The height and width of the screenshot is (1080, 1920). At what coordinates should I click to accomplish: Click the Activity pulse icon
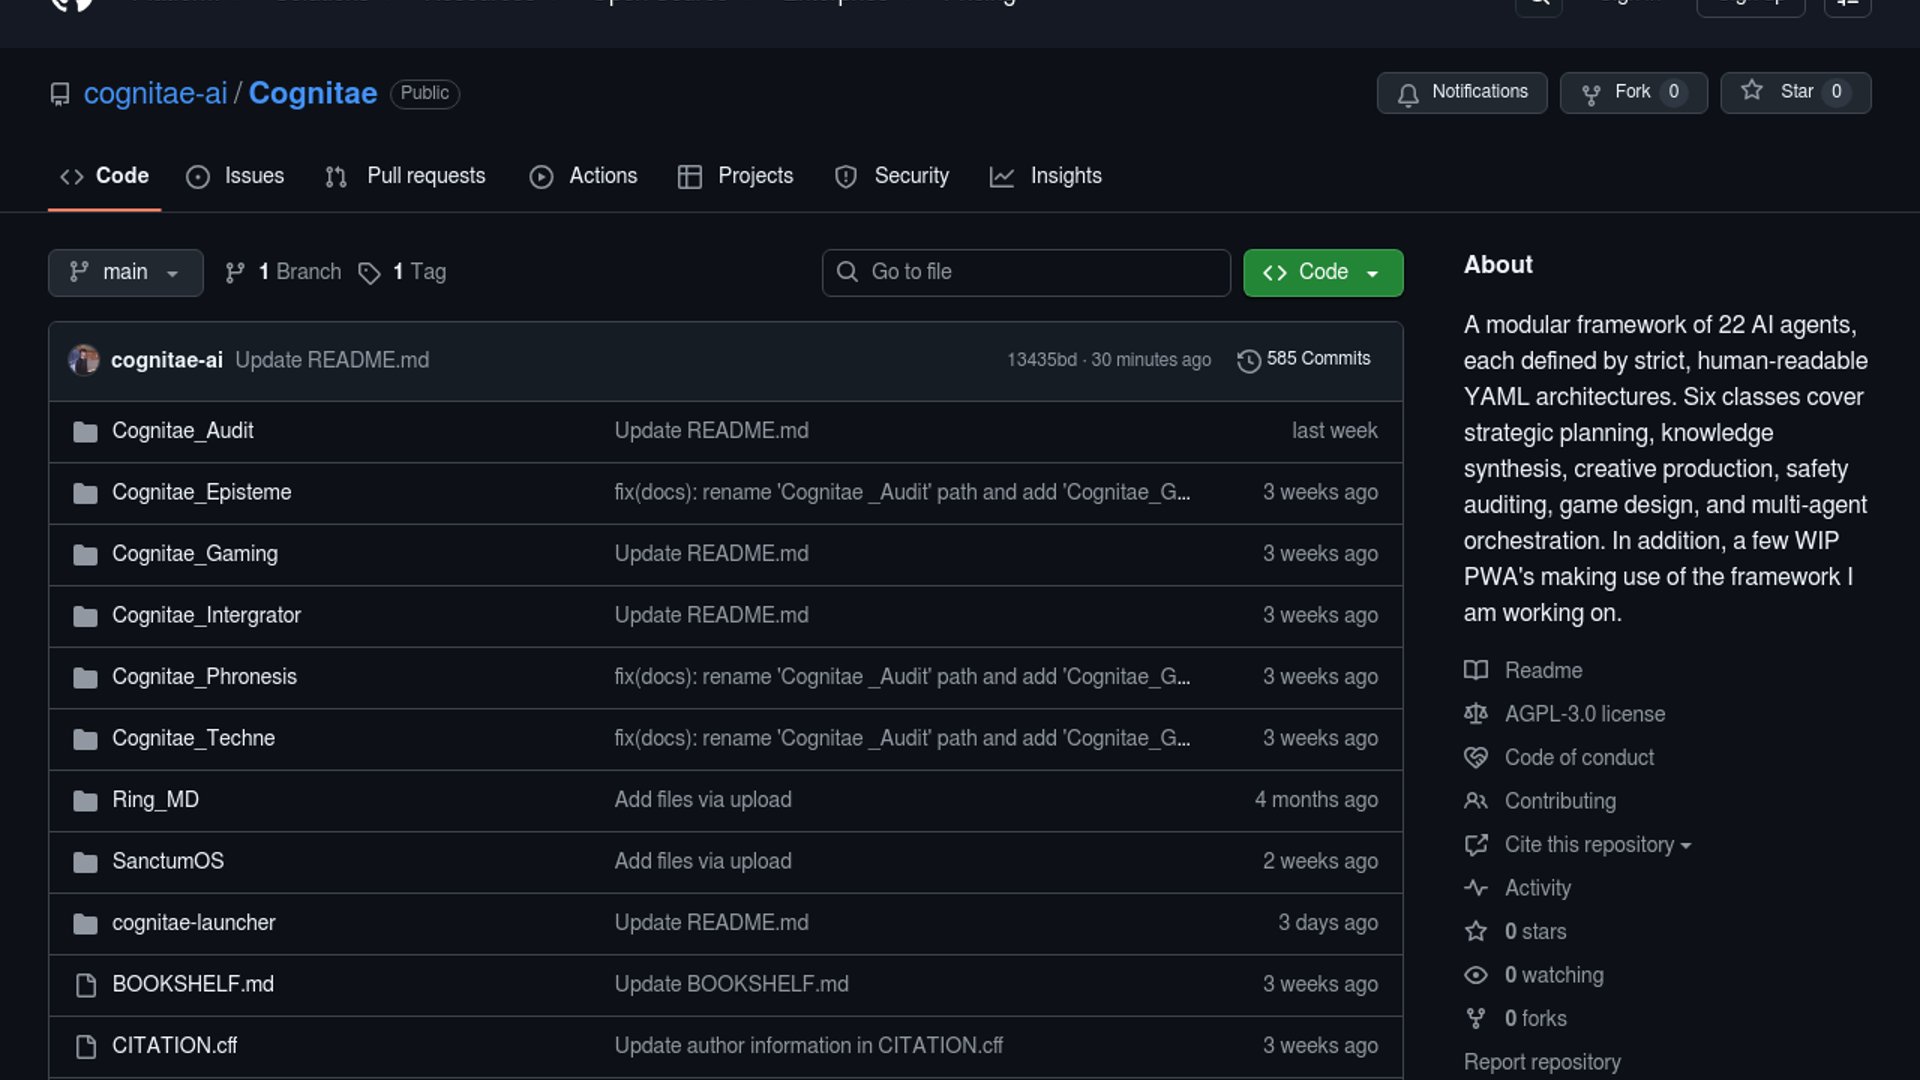coord(1476,888)
